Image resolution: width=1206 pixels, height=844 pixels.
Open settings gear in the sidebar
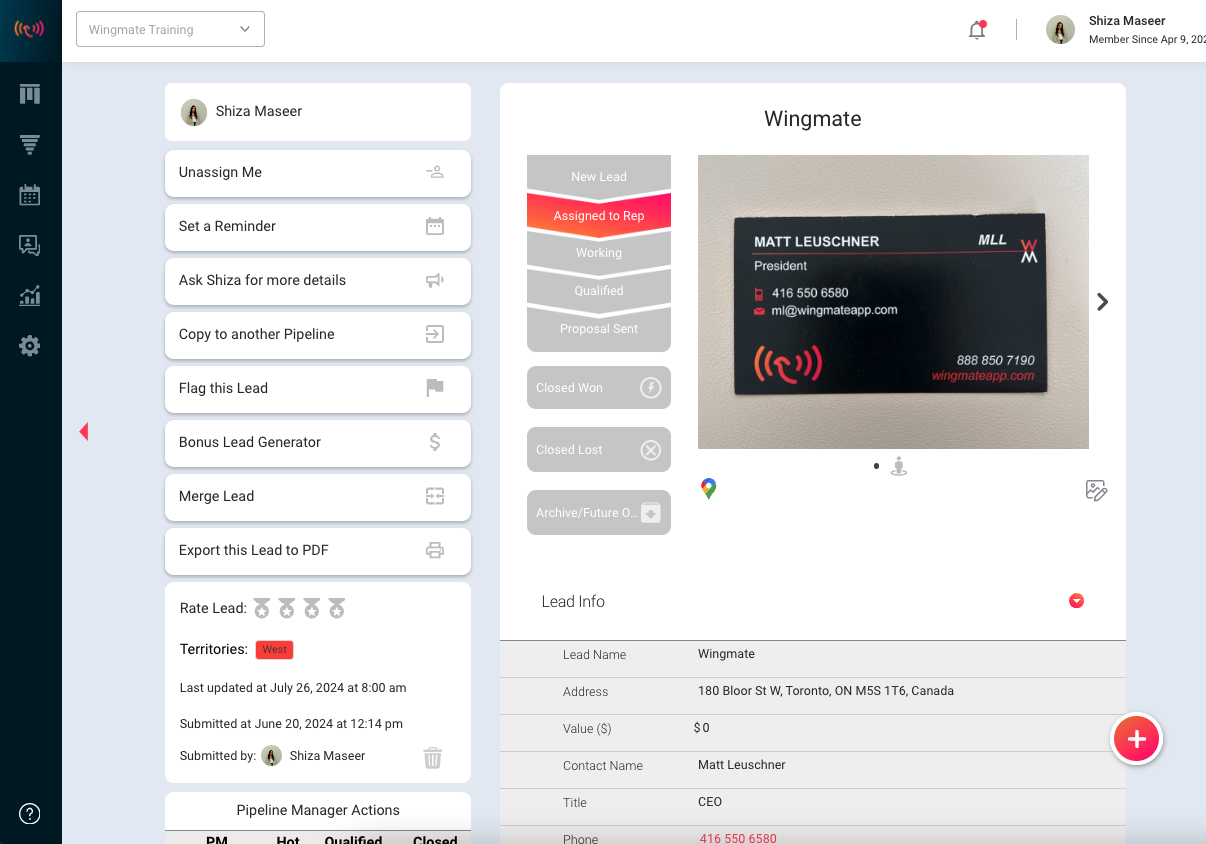point(30,346)
